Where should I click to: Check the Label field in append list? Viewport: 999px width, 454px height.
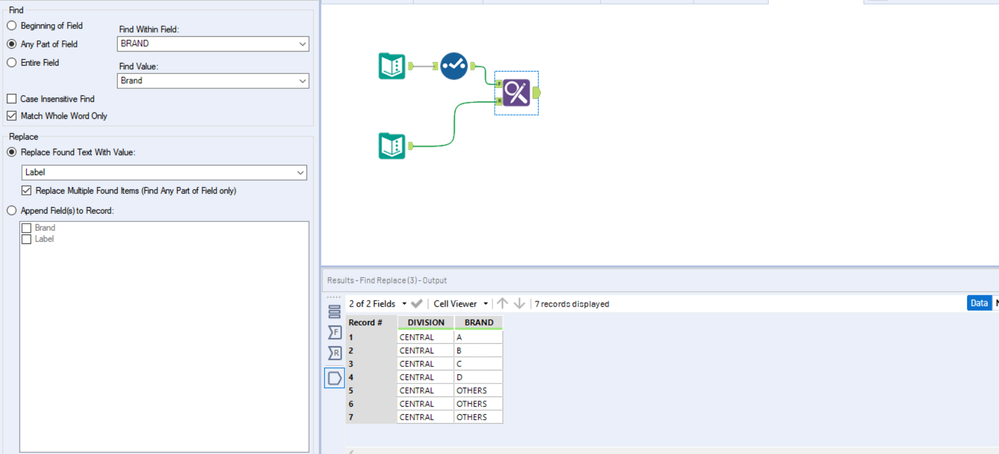[26, 239]
